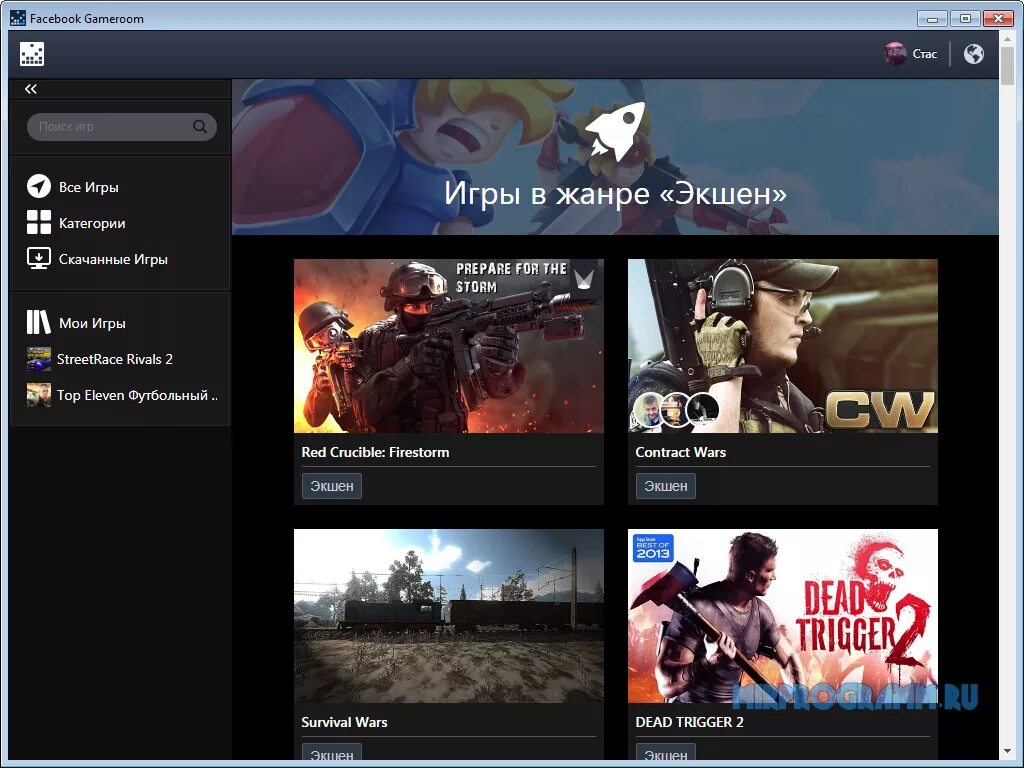
Task: Click the user avatar for Стас
Action: pyautogui.click(x=895, y=54)
